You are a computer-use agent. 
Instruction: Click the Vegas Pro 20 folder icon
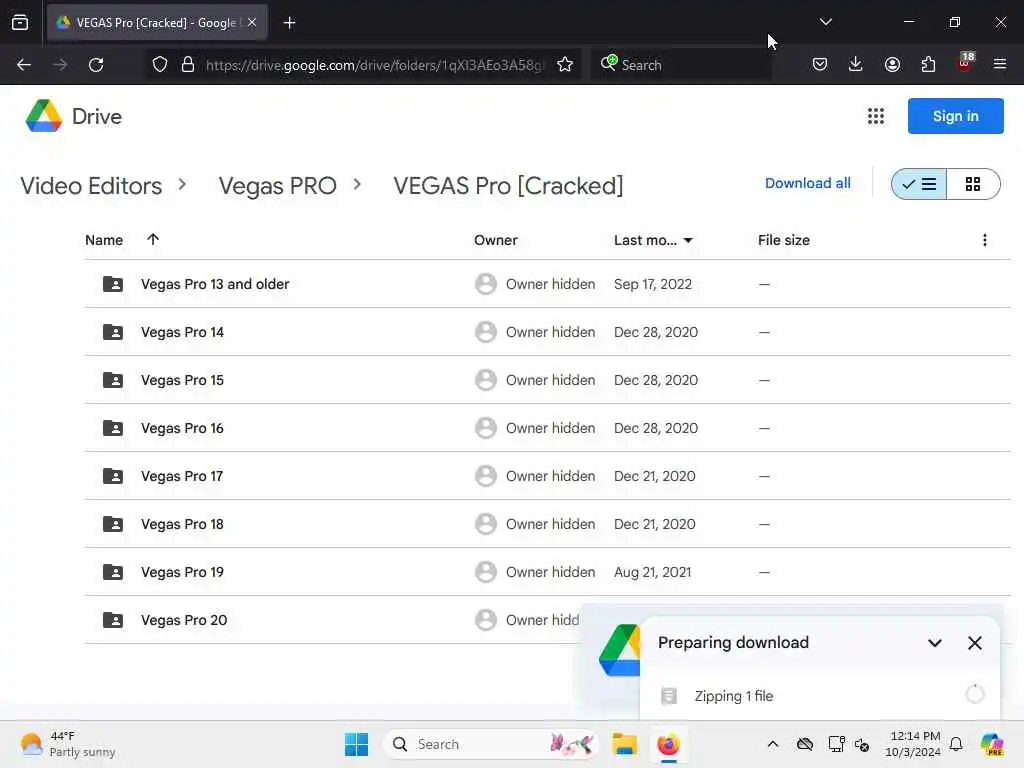click(113, 620)
